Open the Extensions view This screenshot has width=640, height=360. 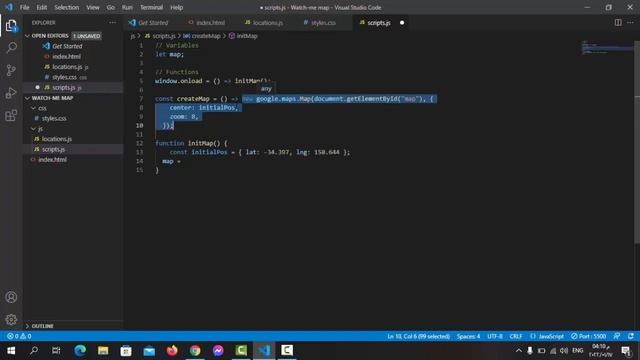[11, 116]
